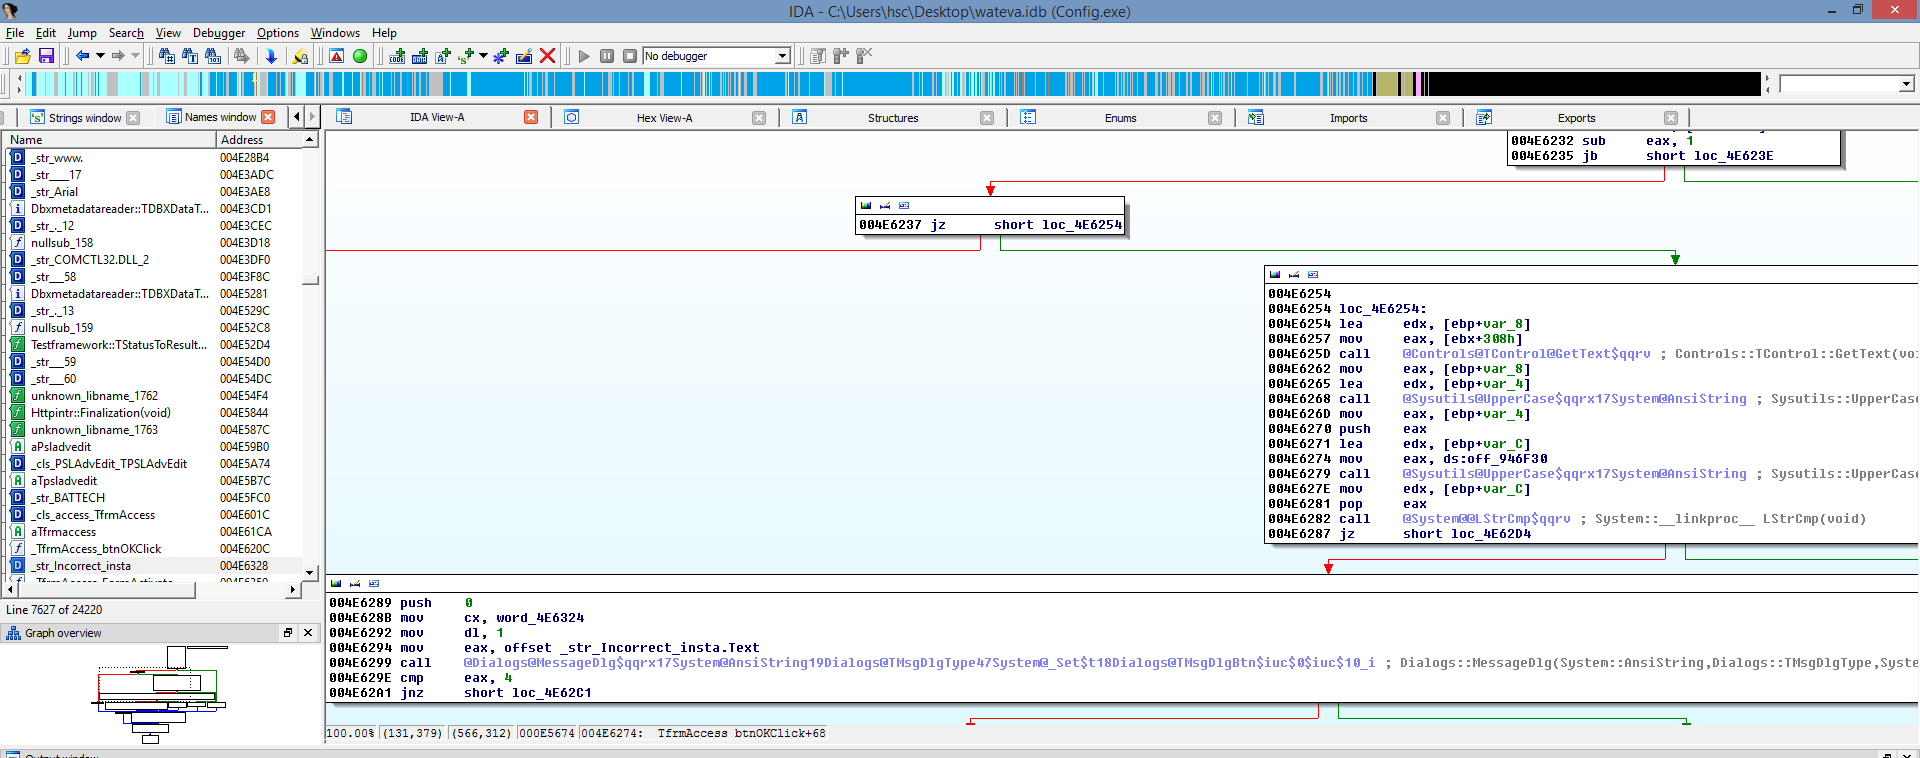
Task: Close the Strings window tab
Action: (x=134, y=118)
